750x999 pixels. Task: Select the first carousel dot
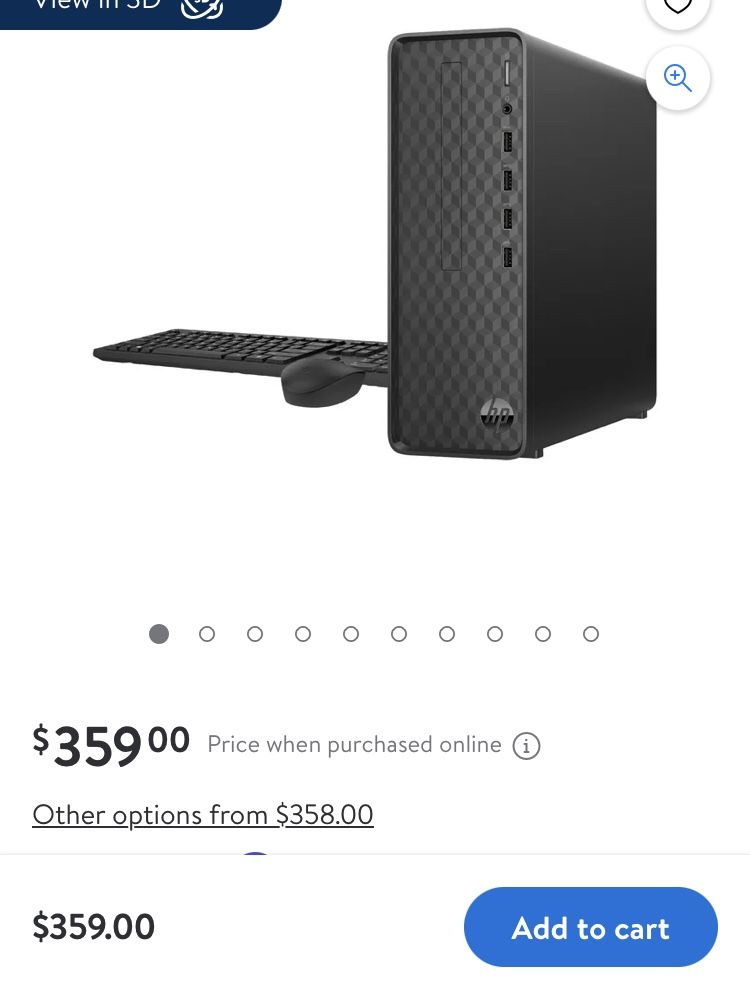159,634
